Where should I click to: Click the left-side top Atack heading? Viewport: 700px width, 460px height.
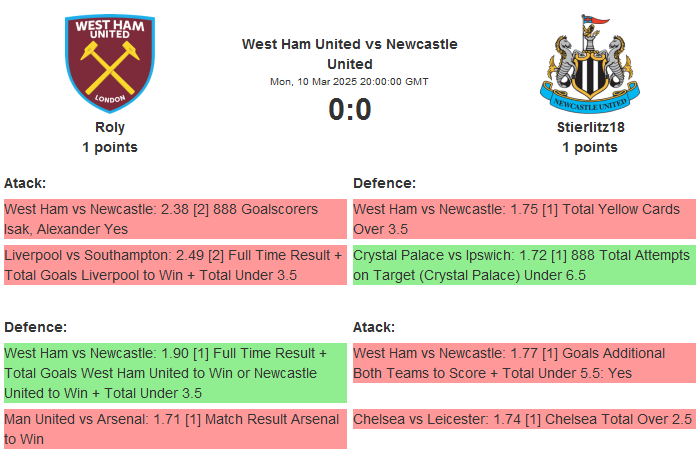(25, 183)
